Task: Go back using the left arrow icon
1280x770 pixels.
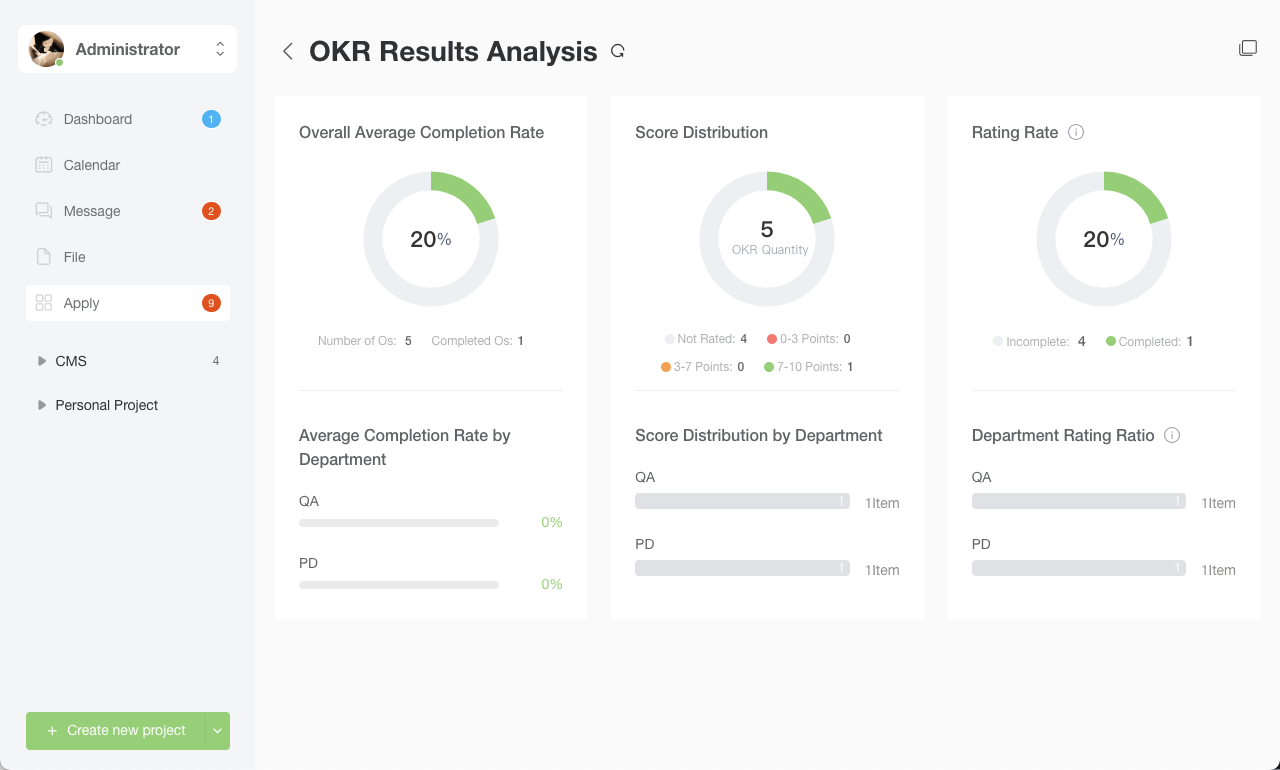Action: pyautogui.click(x=288, y=52)
